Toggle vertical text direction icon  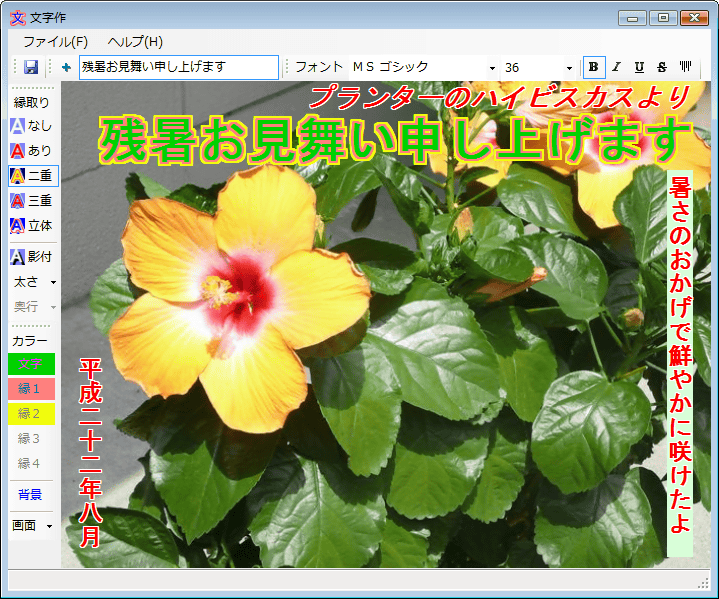[x=685, y=67]
